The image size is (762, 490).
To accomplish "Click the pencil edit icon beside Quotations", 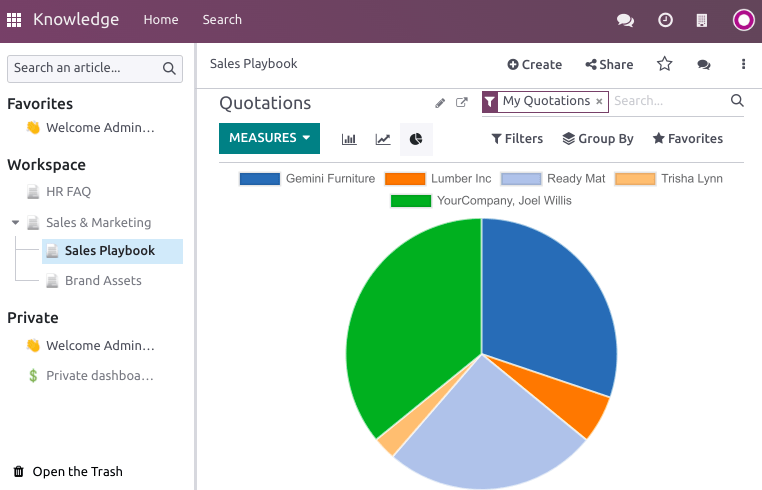I will [440, 103].
